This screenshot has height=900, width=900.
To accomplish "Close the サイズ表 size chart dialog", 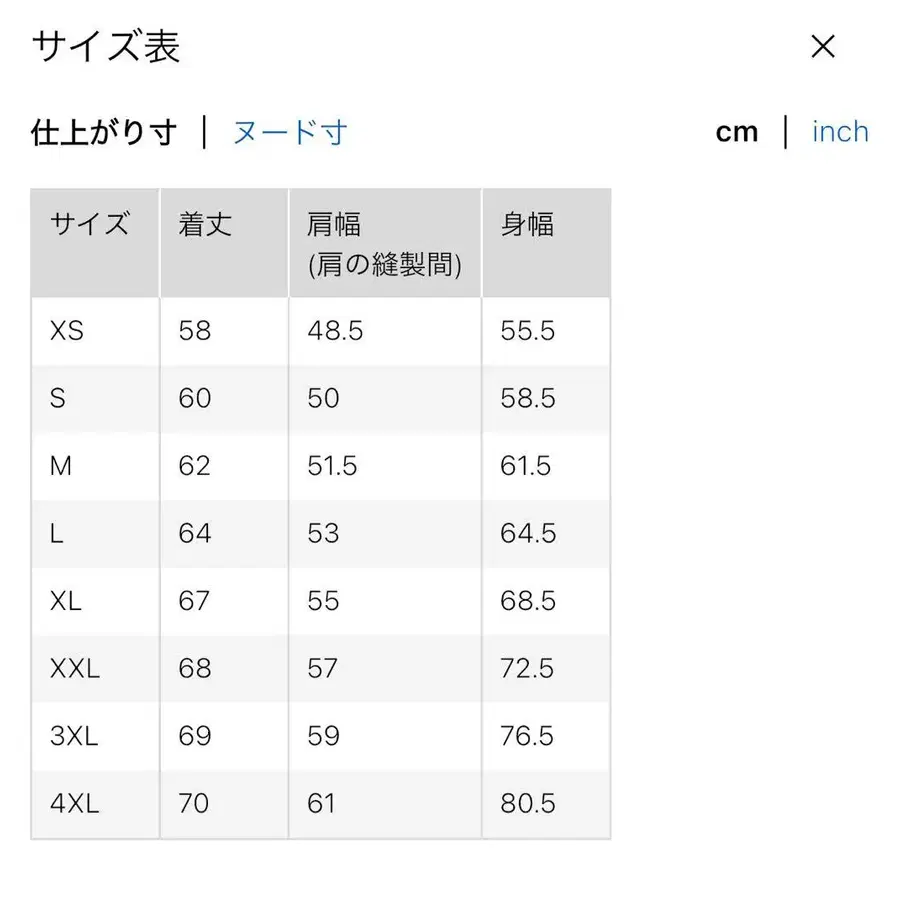I will tap(822, 46).
